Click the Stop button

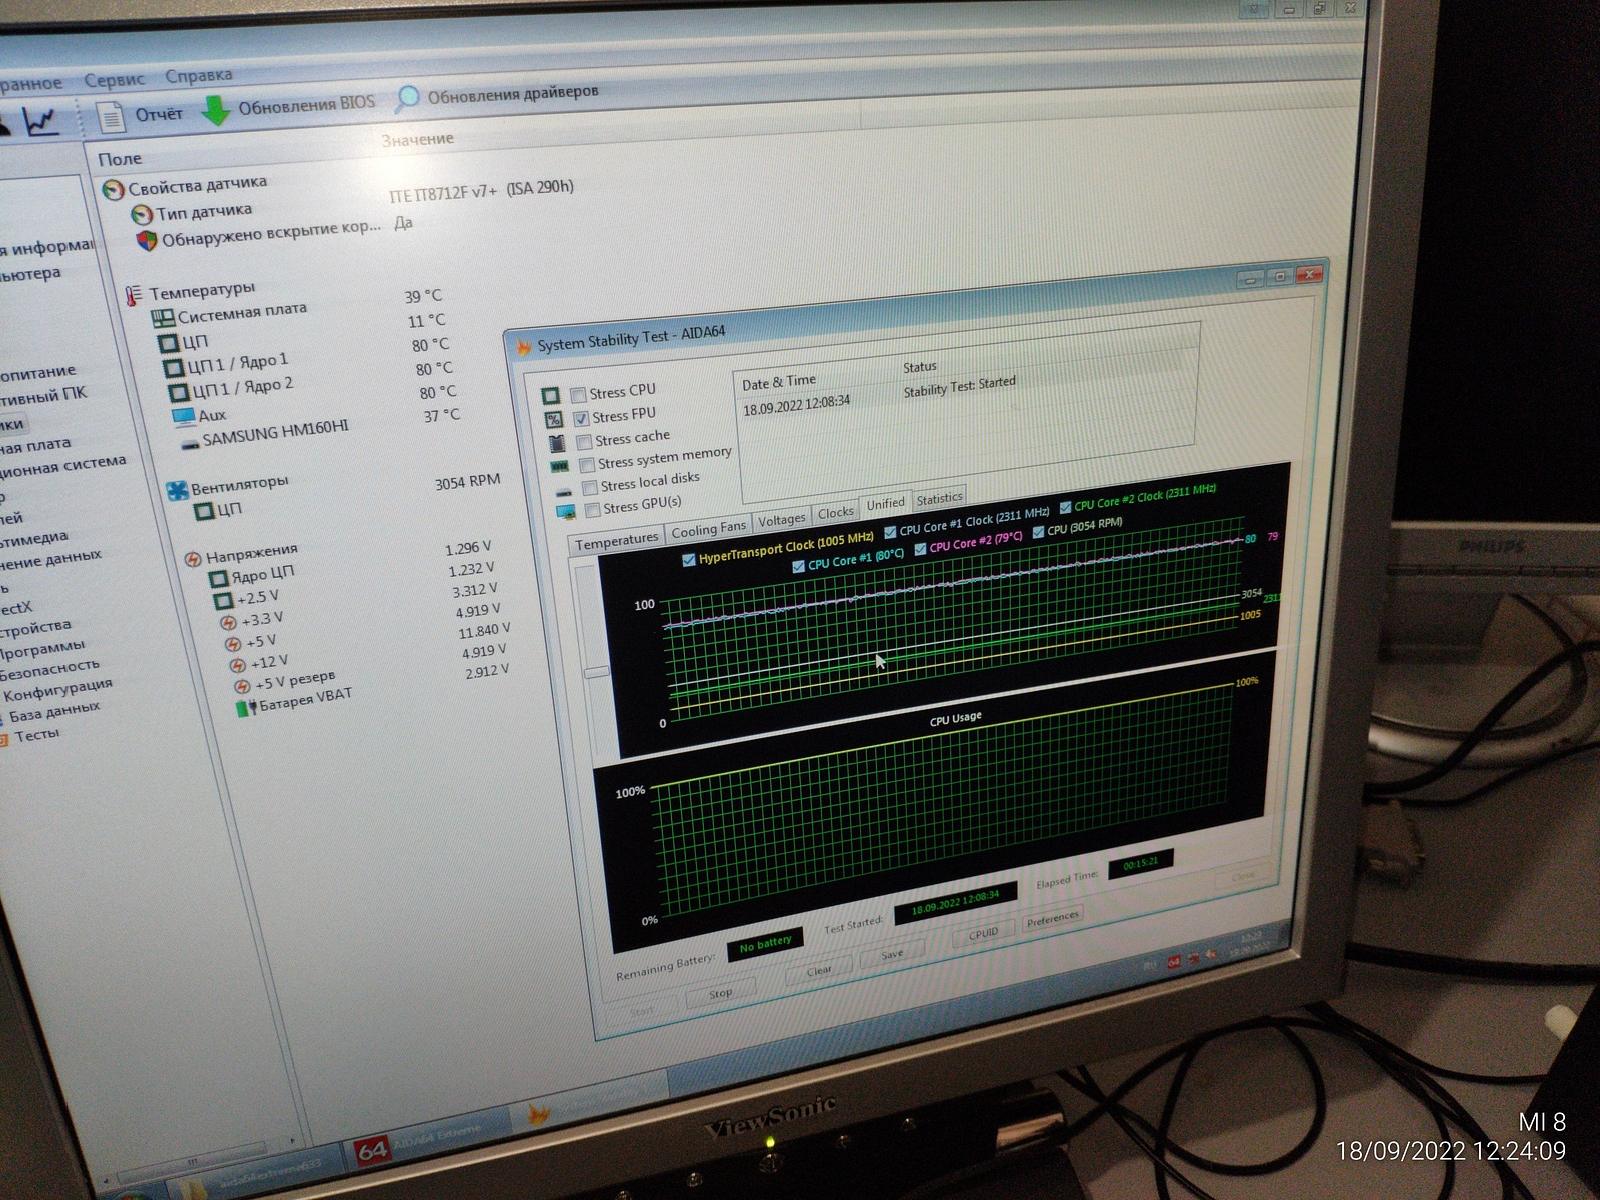[x=720, y=994]
